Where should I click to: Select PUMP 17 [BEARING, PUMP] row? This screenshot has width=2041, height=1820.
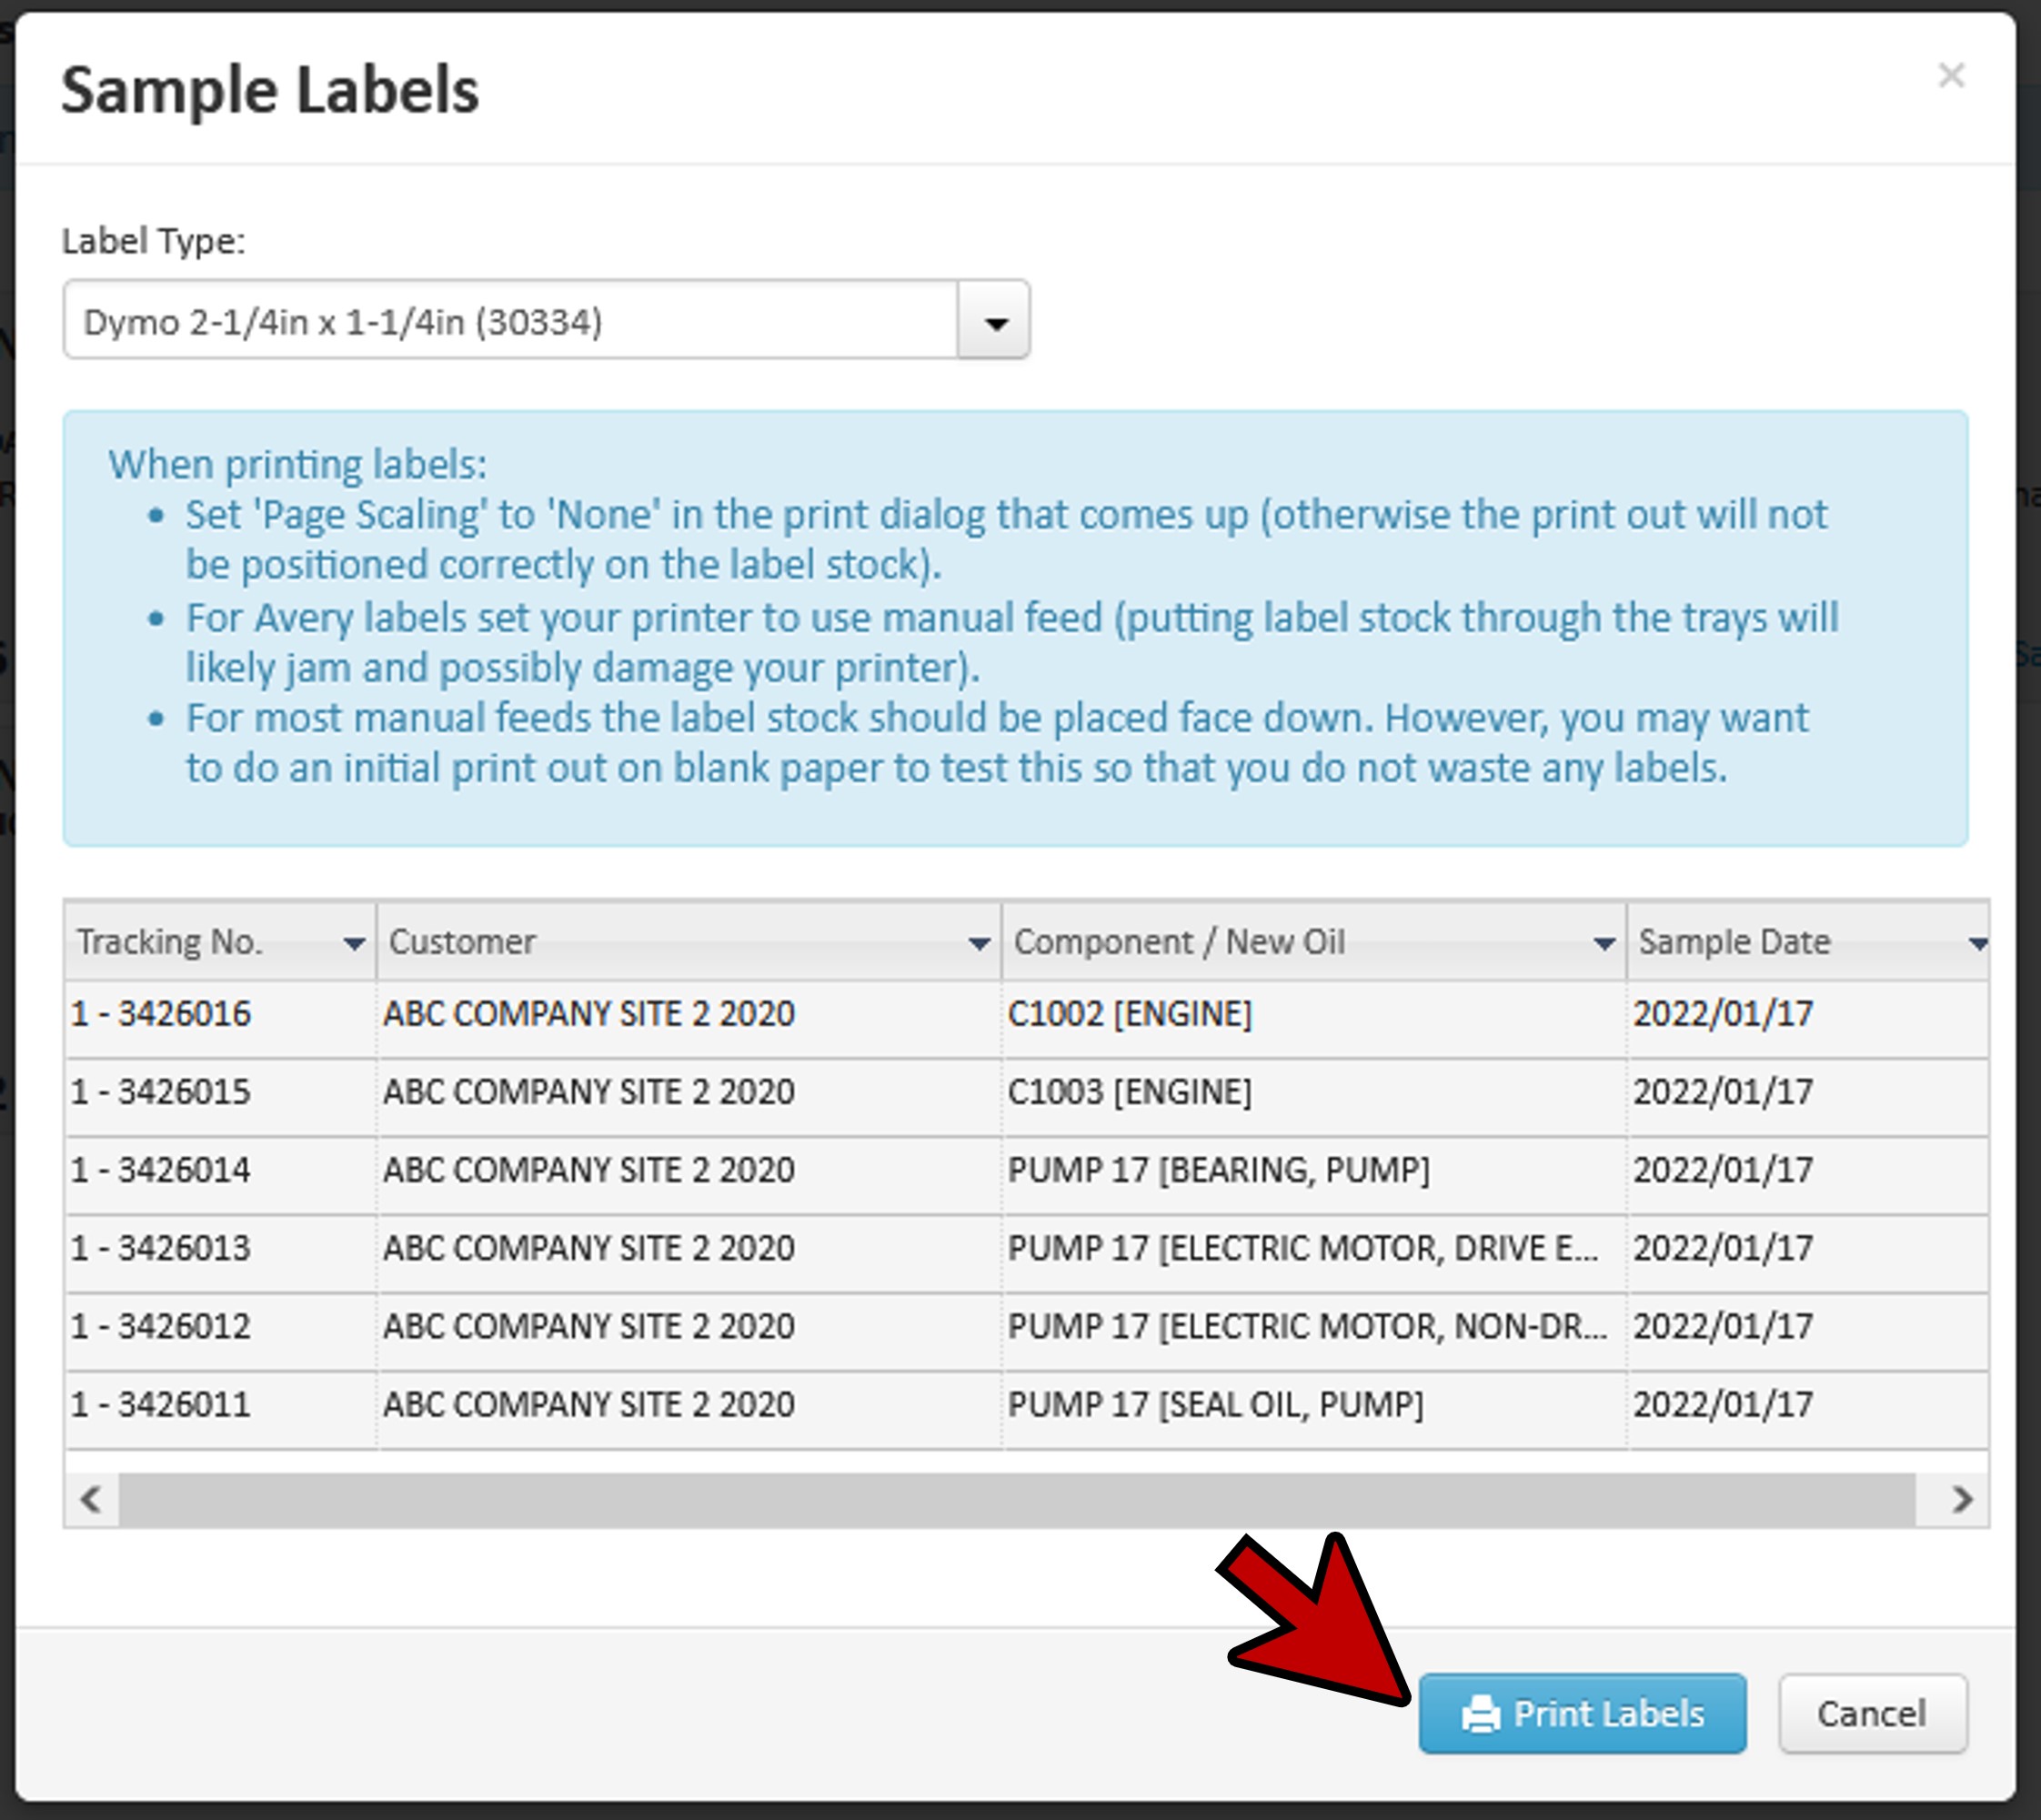click(x=1218, y=1170)
